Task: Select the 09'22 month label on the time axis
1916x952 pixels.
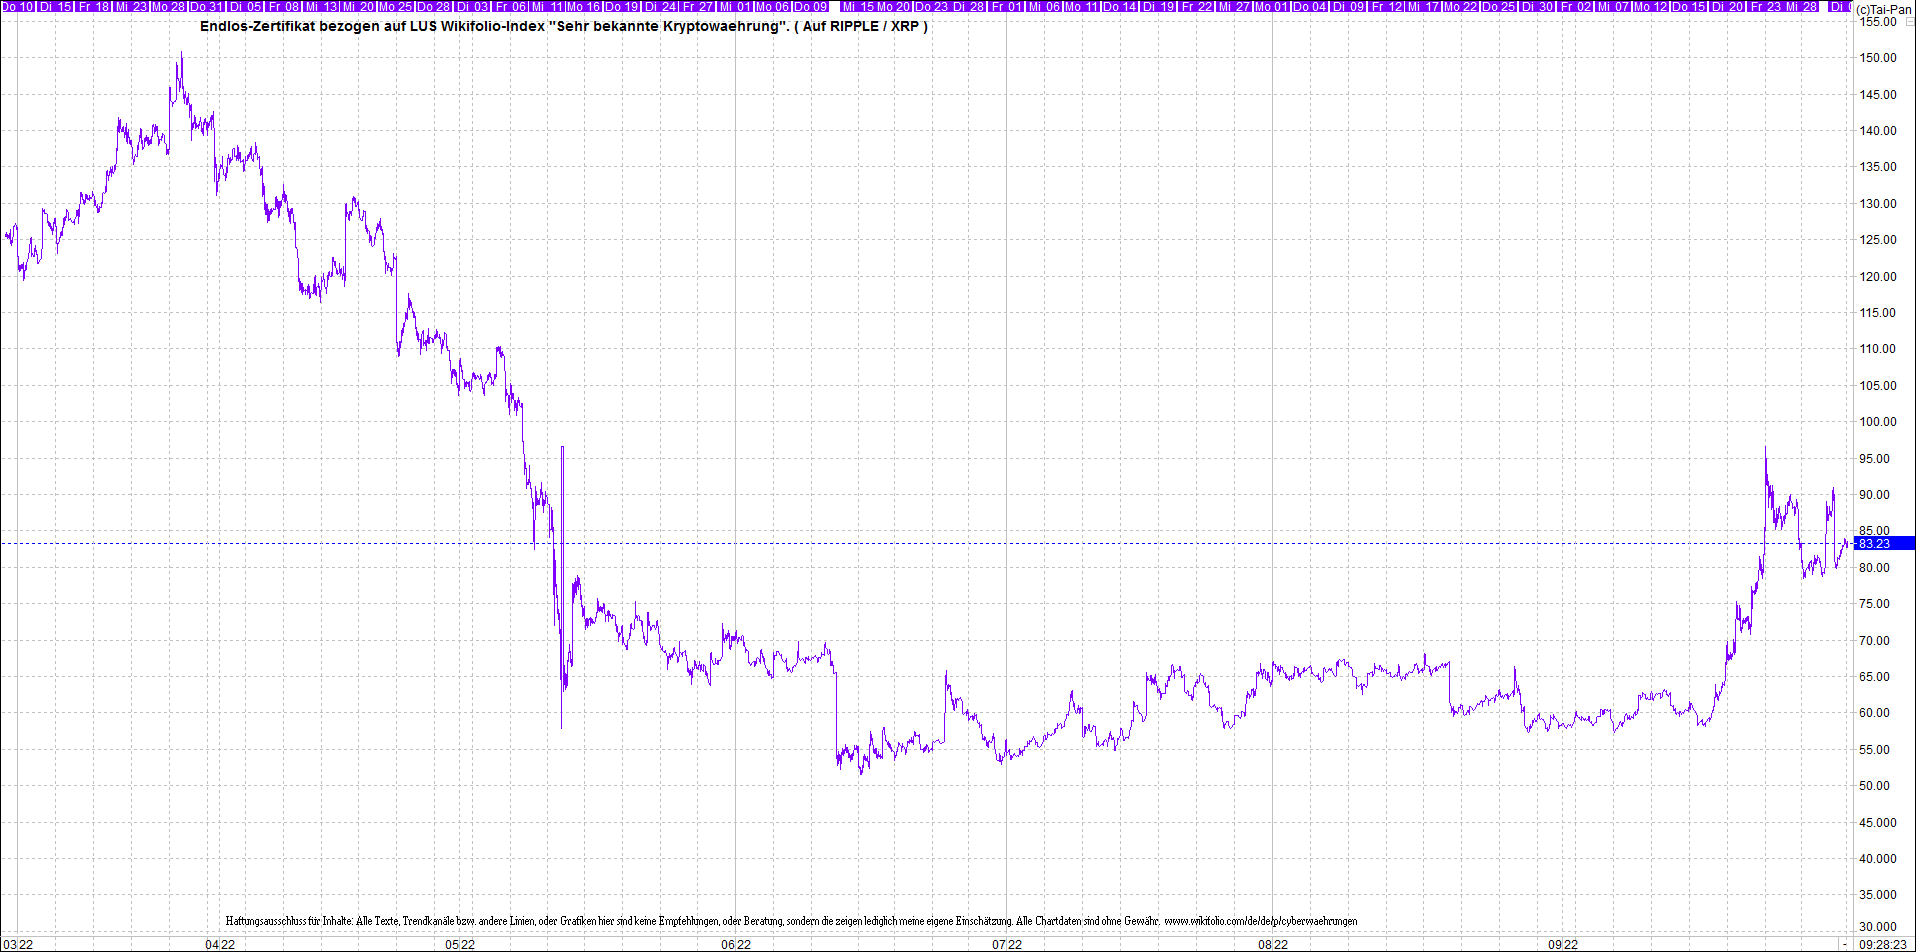Action: 1563,944
